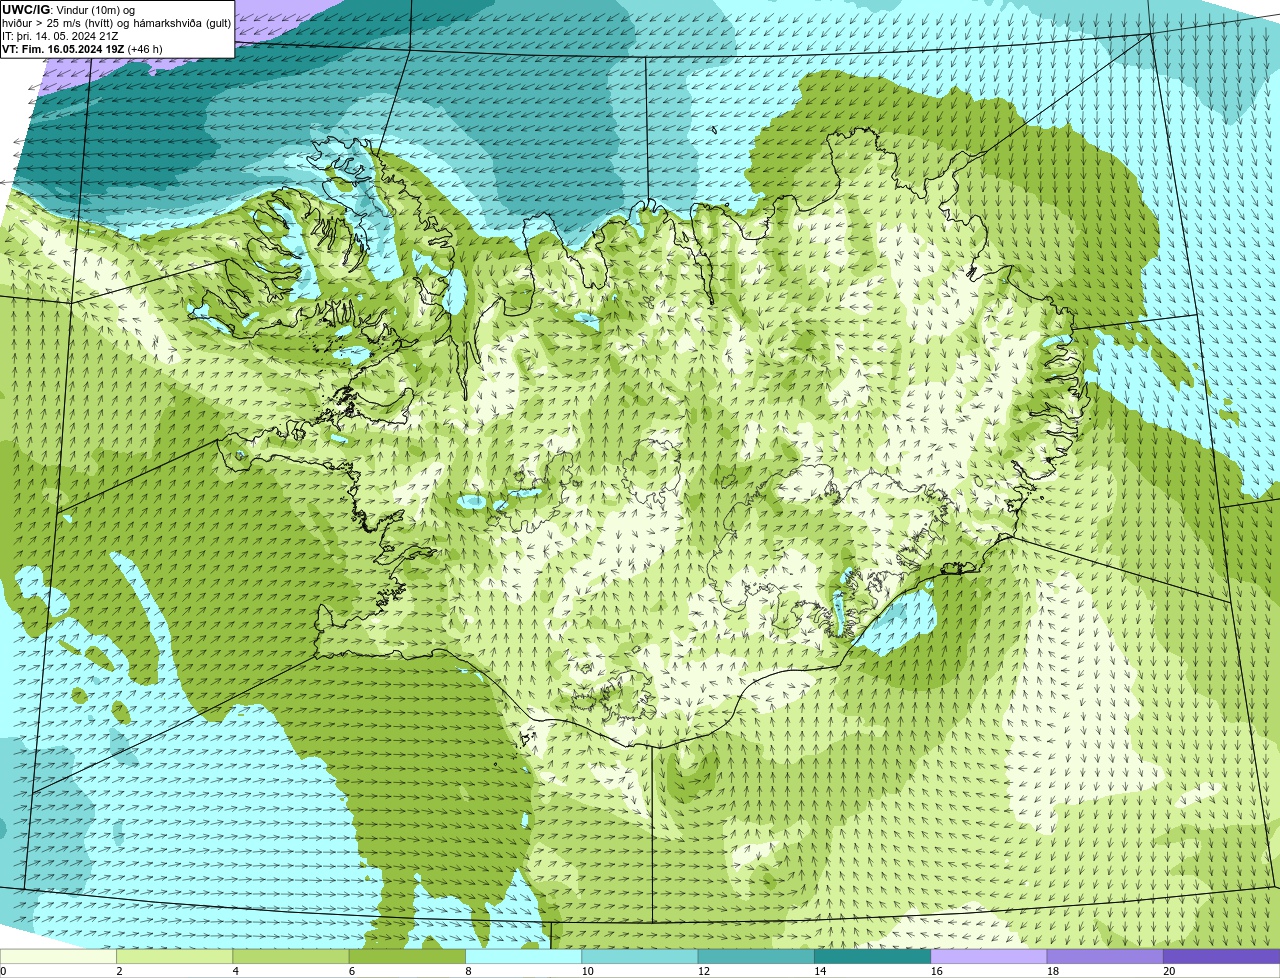Click the scale label '12'

point(703,971)
